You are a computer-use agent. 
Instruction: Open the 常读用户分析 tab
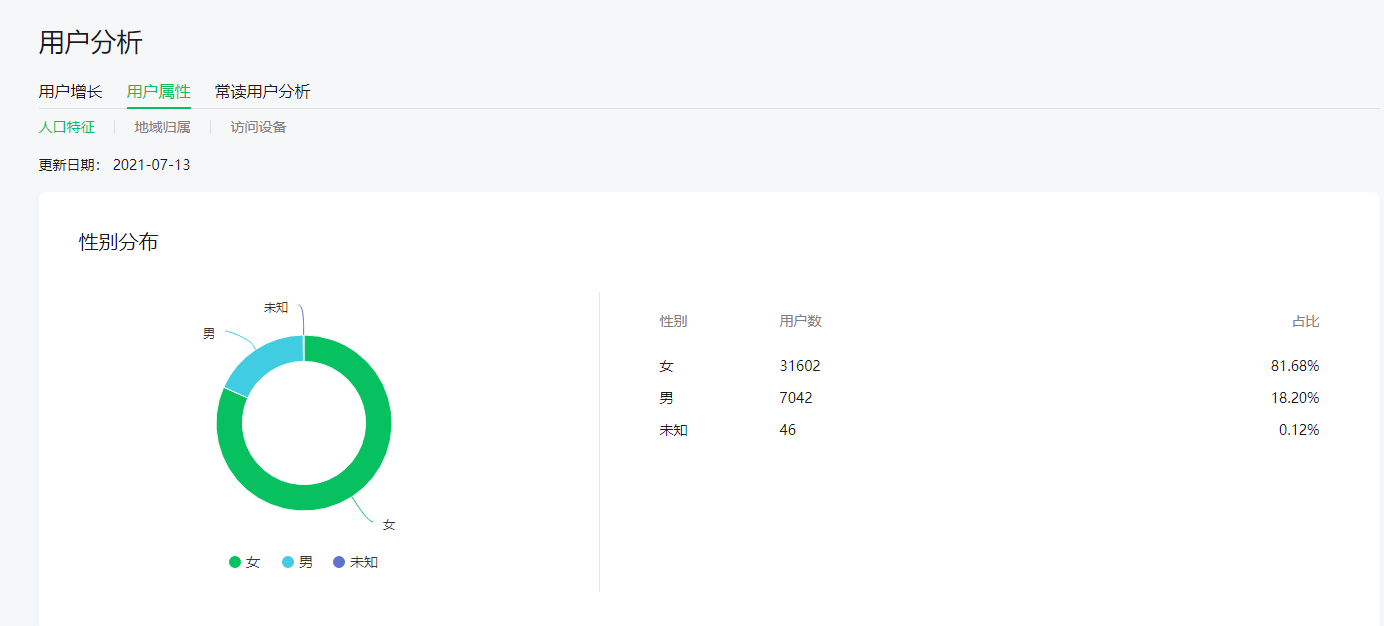[263, 92]
